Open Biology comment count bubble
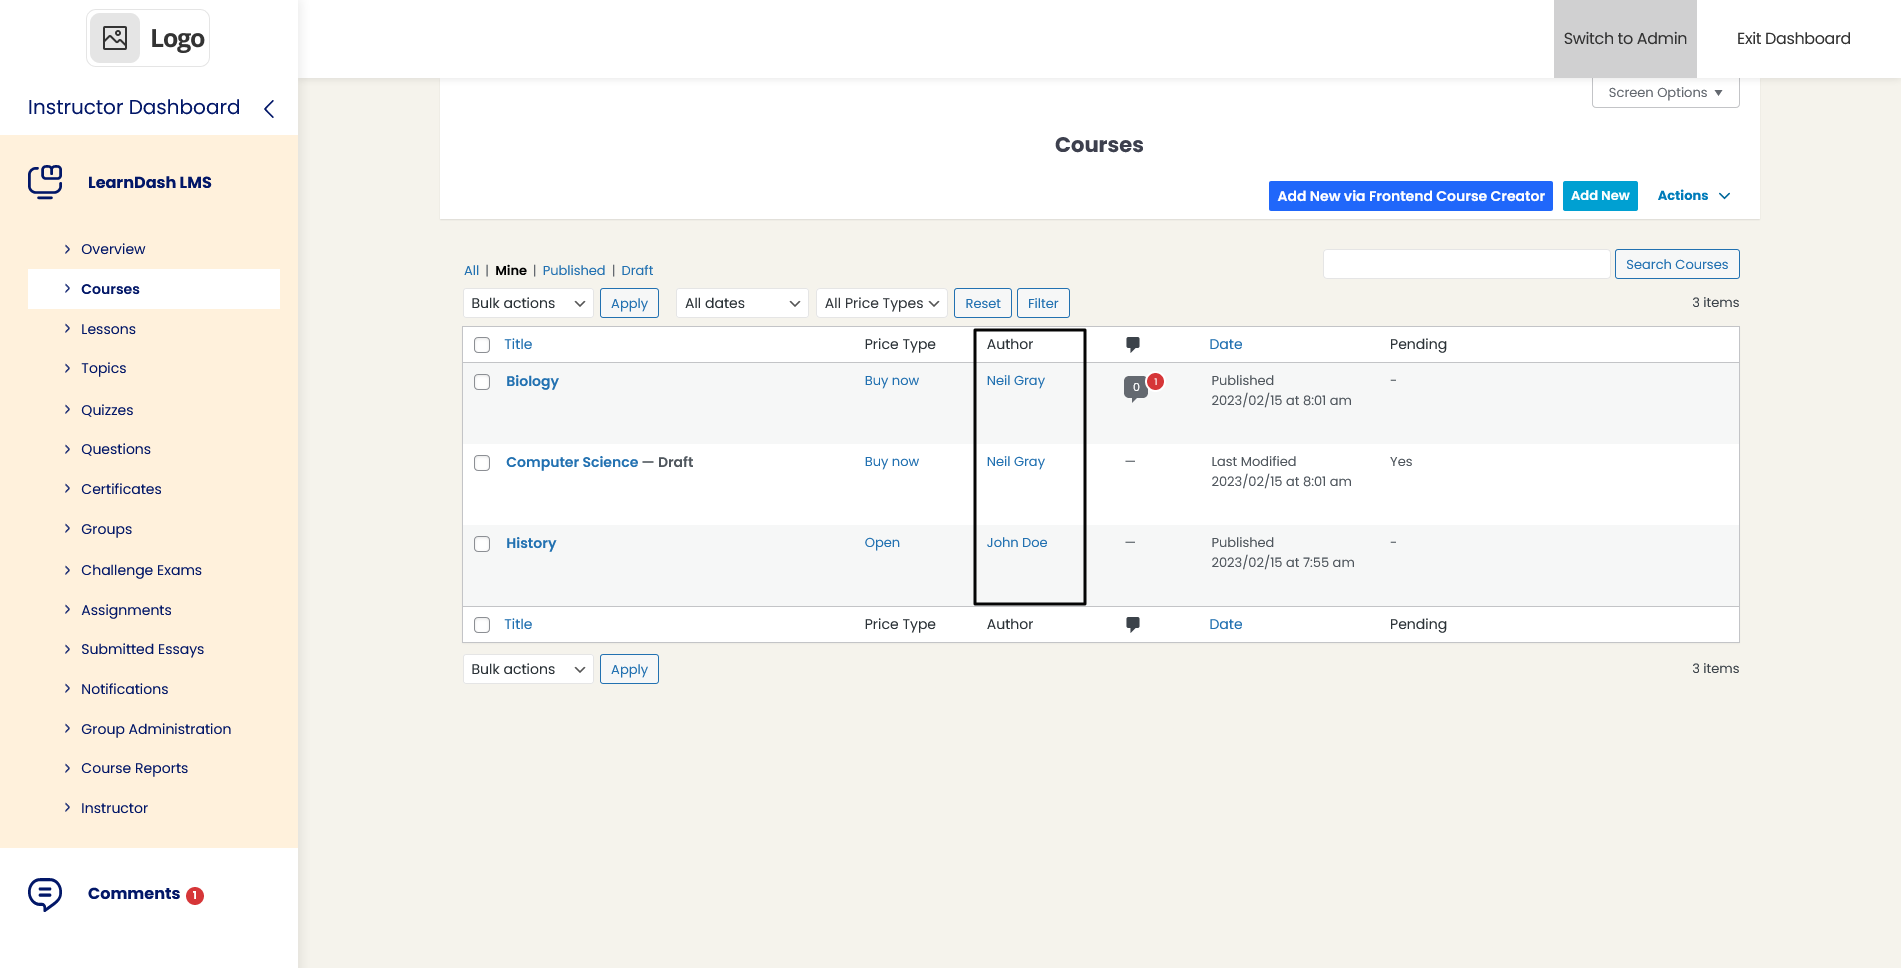This screenshot has width=1901, height=968. point(1135,388)
